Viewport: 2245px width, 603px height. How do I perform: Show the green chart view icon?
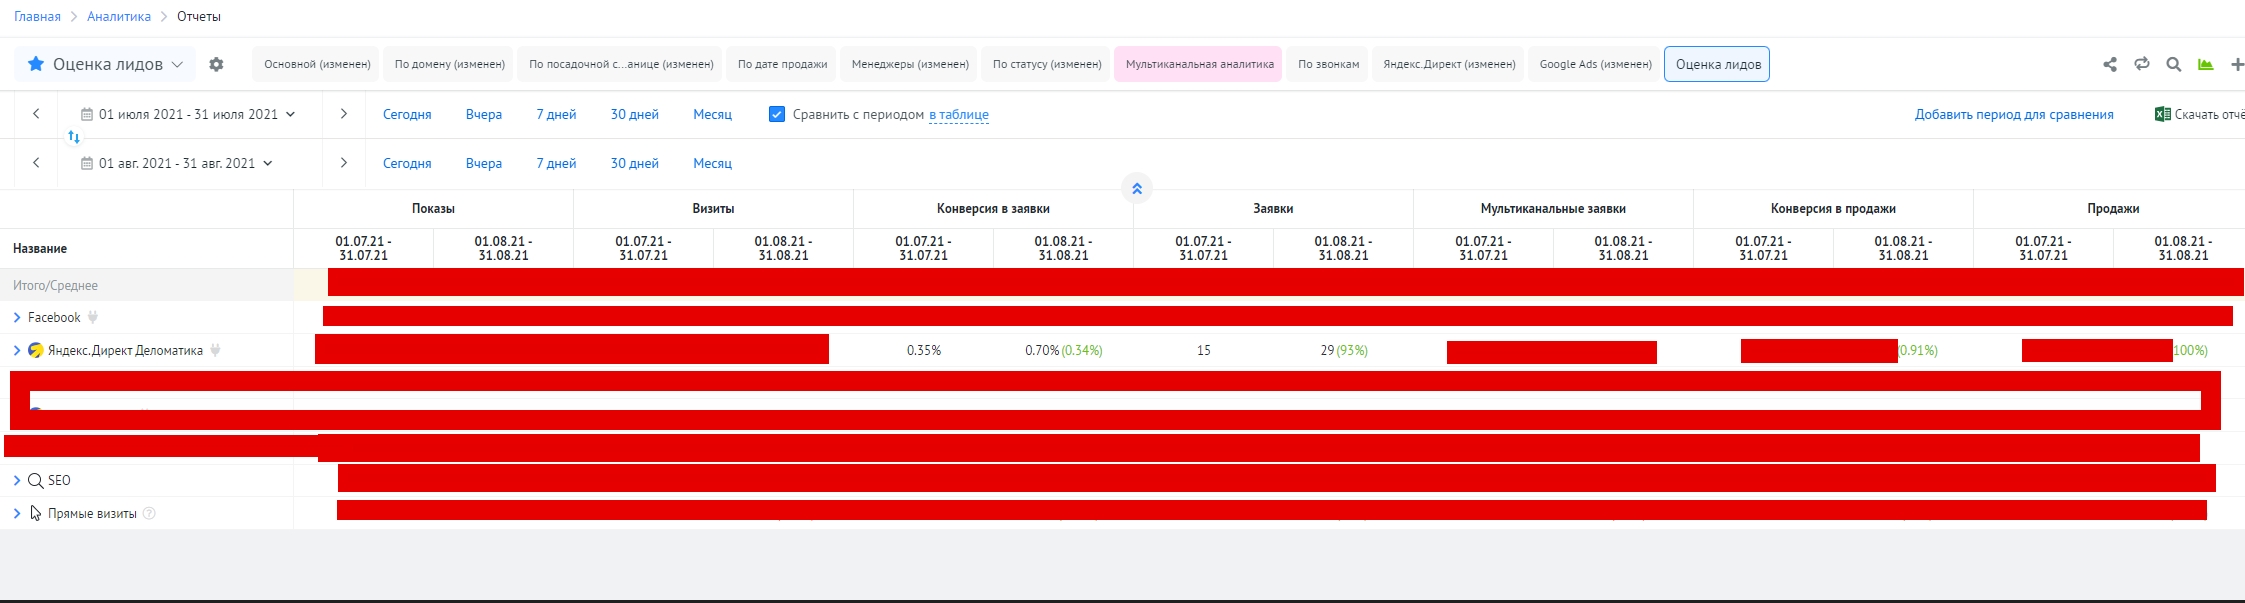2205,64
